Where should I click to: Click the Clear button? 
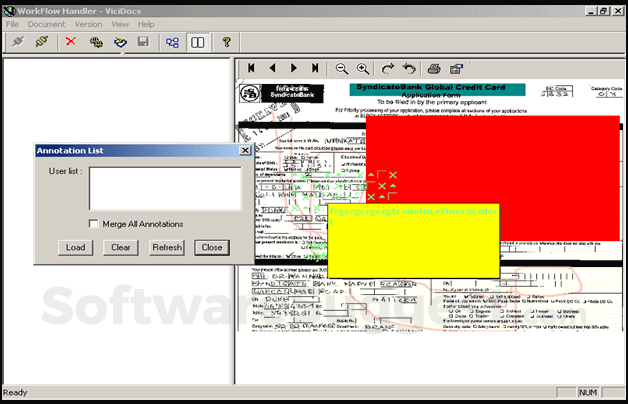pos(121,247)
